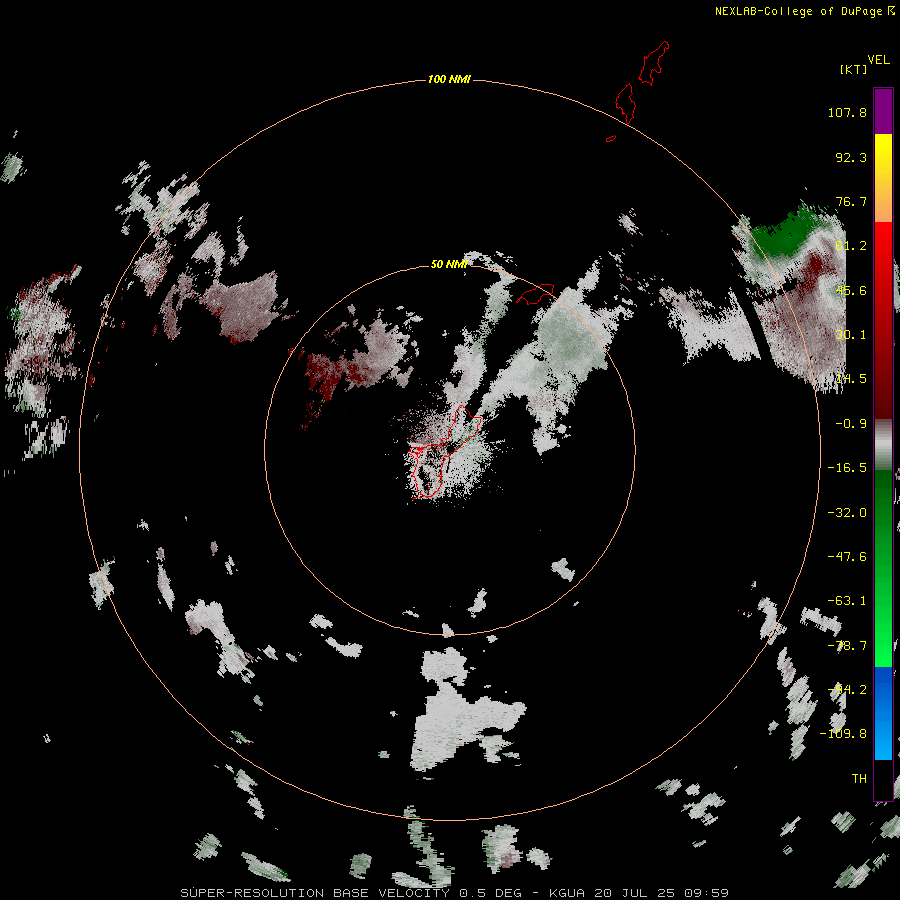Select the -32.0 scale value
Viewport: 900px width, 900px height.
pos(847,513)
